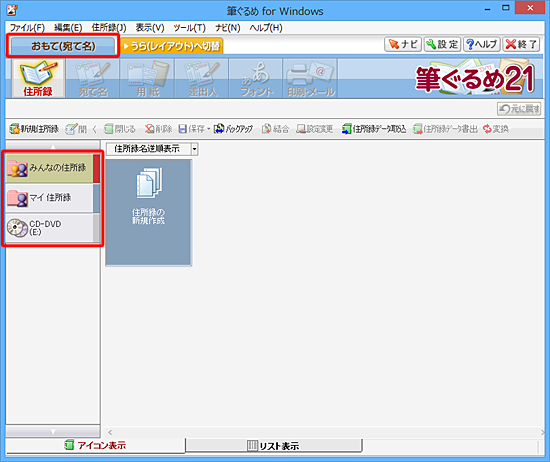Open 設定 settings button
The image size is (550, 462).
click(442, 45)
